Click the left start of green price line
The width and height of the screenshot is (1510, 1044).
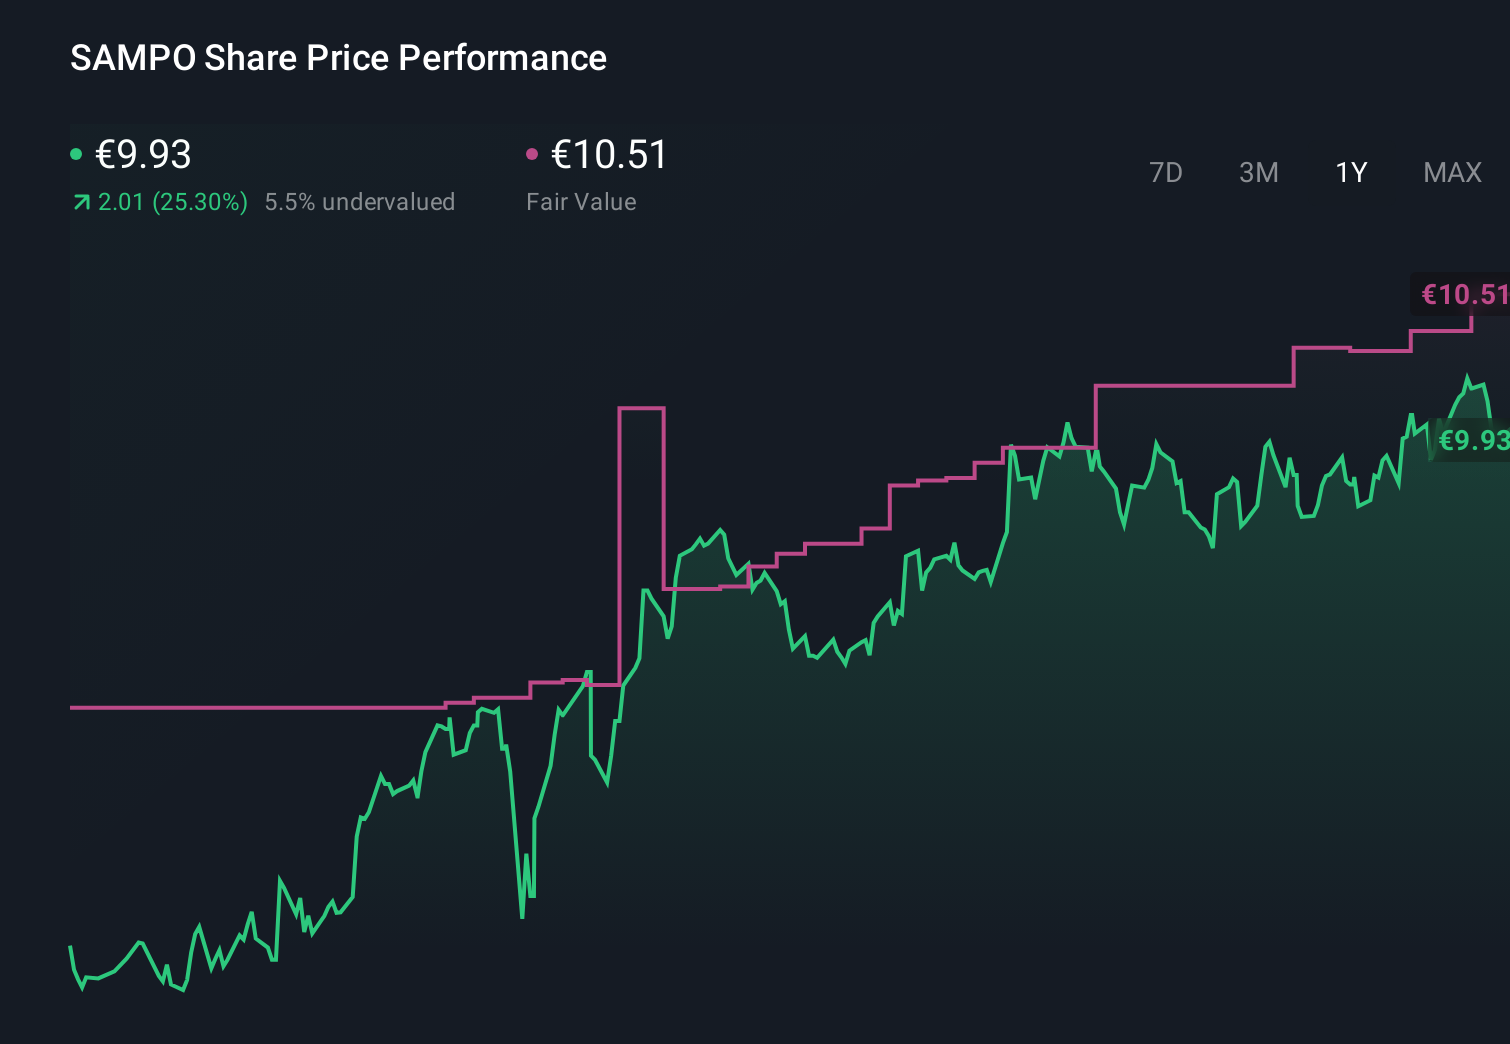71,947
